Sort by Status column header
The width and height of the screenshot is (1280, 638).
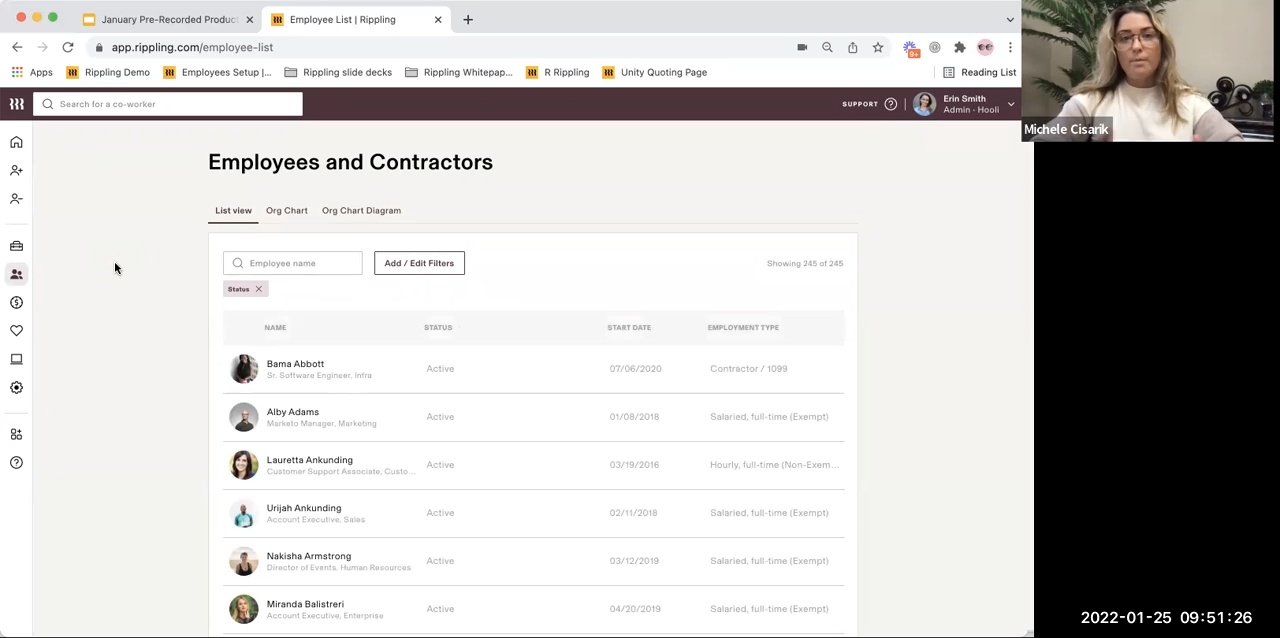coord(438,327)
